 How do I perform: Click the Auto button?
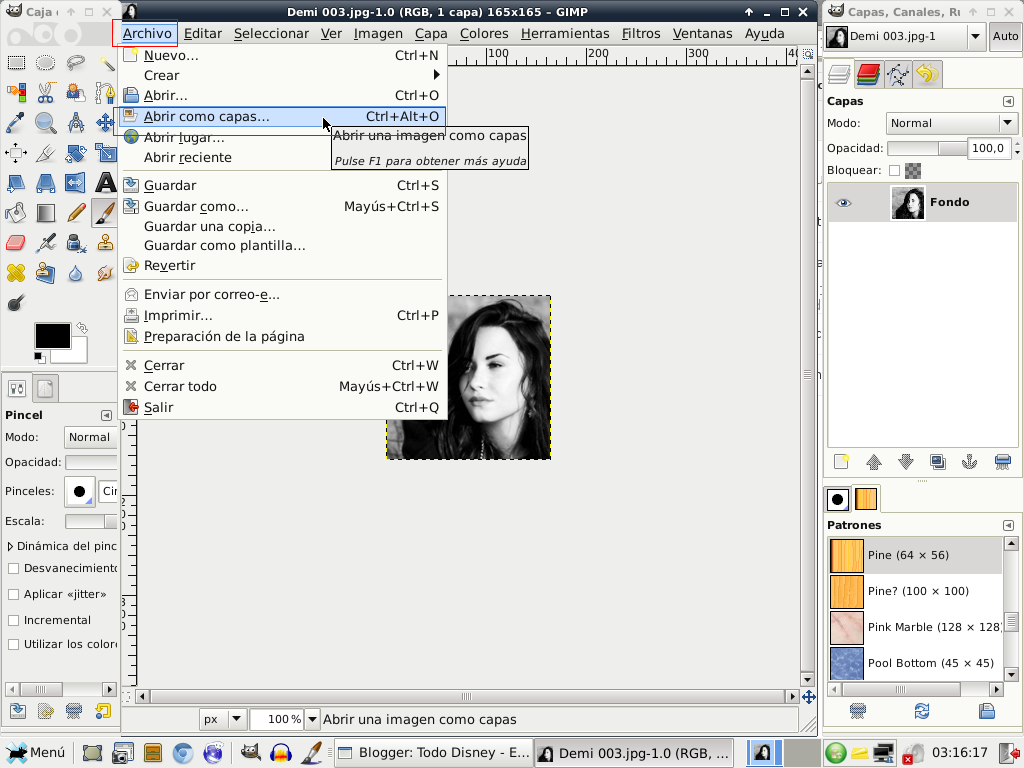pos(1005,36)
